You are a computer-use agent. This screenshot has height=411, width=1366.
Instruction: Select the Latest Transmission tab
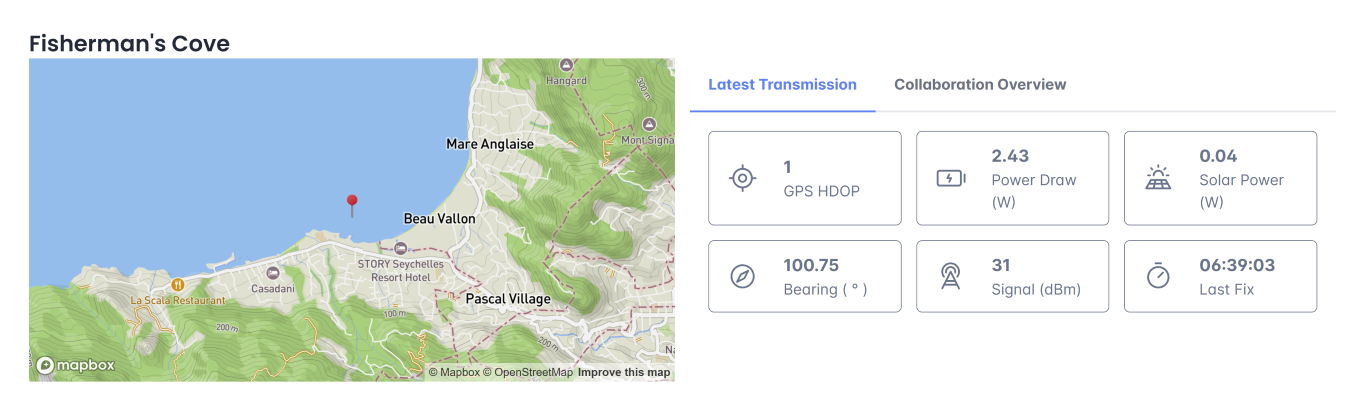point(782,85)
